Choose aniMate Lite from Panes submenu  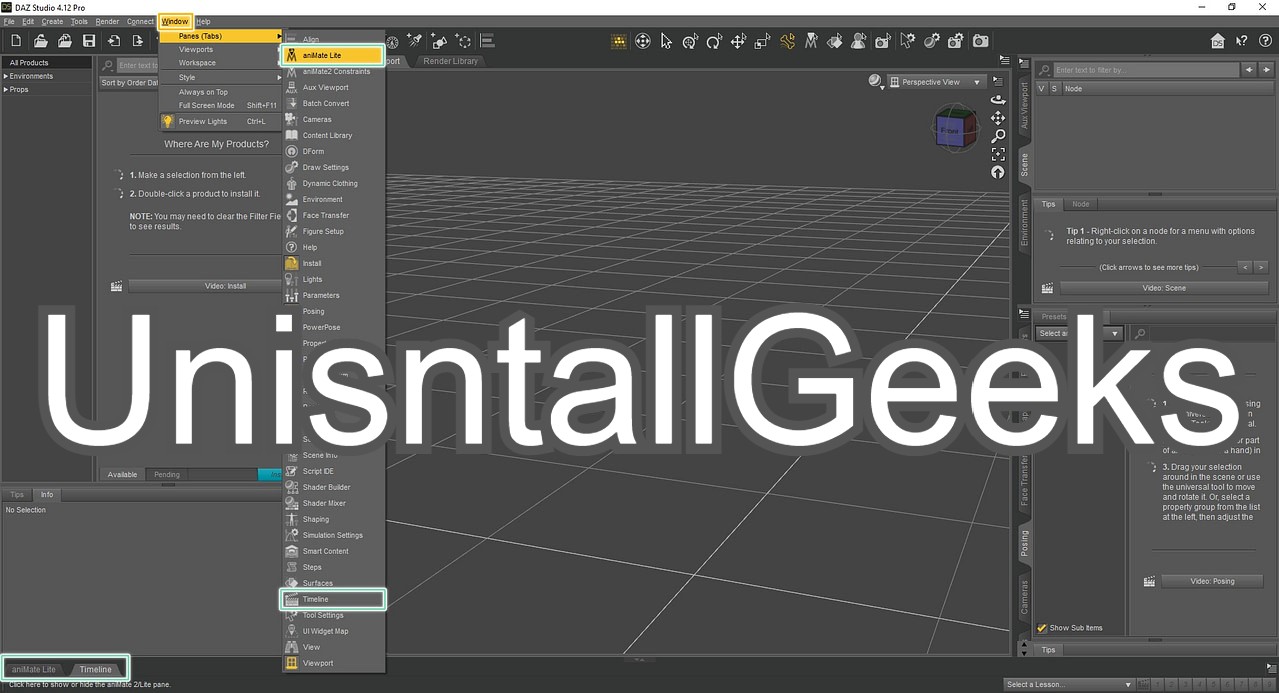coord(333,55)
